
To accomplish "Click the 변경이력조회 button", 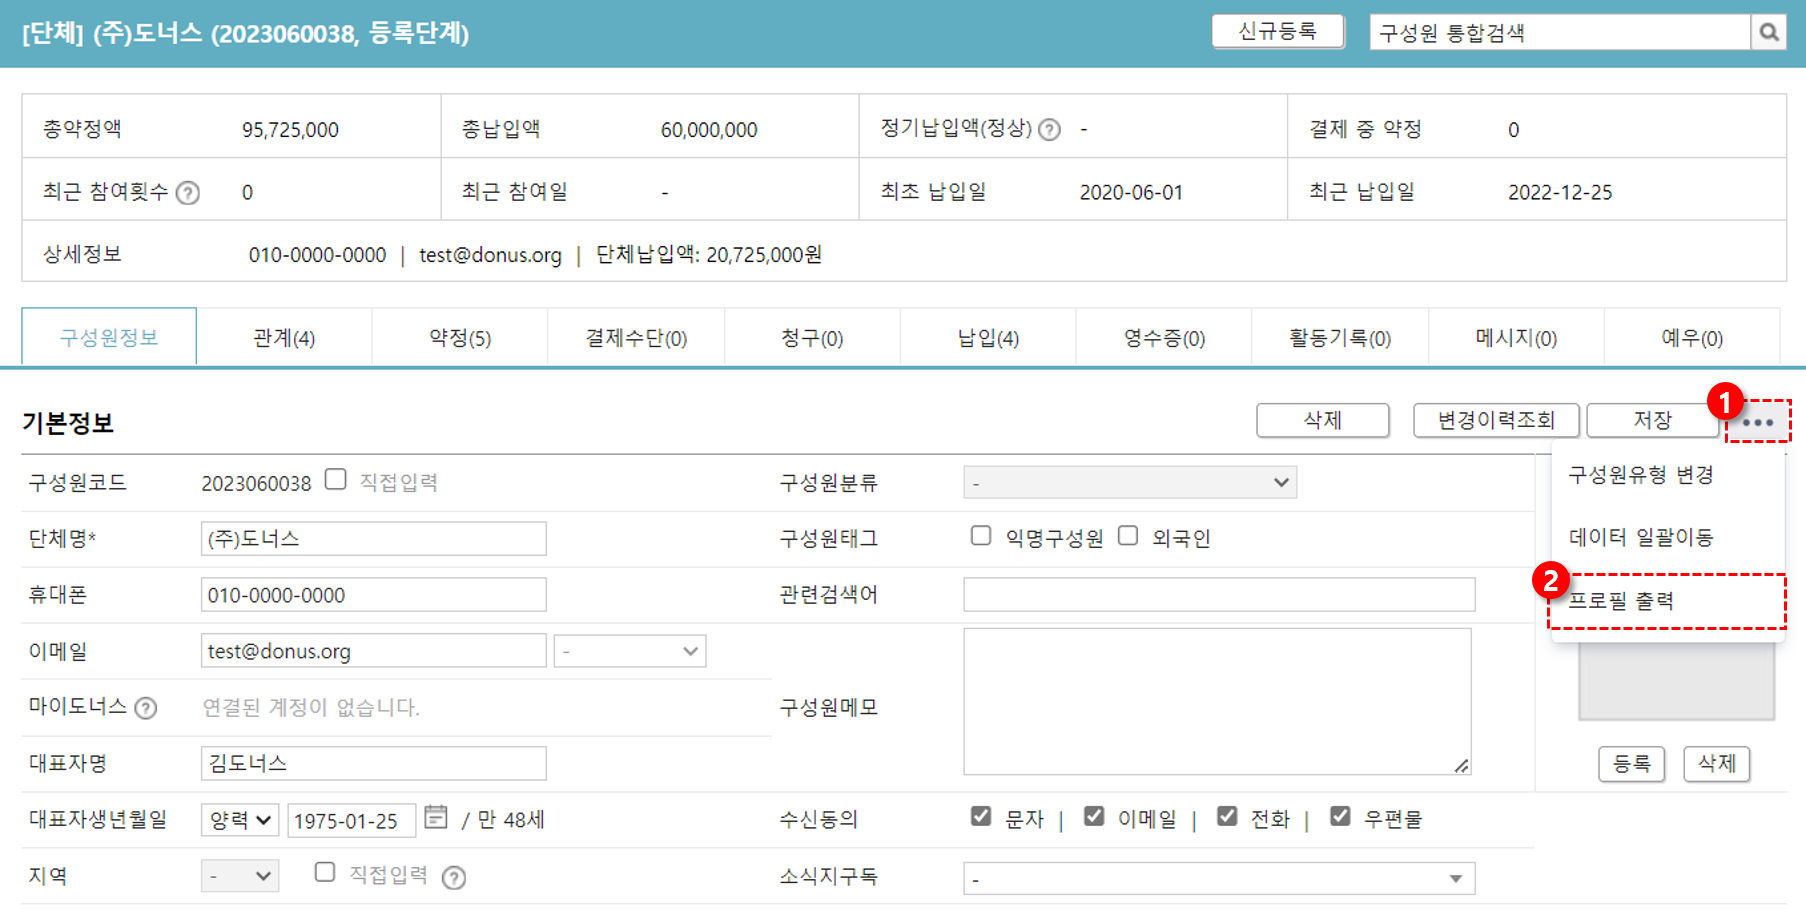I will 1496,420.
